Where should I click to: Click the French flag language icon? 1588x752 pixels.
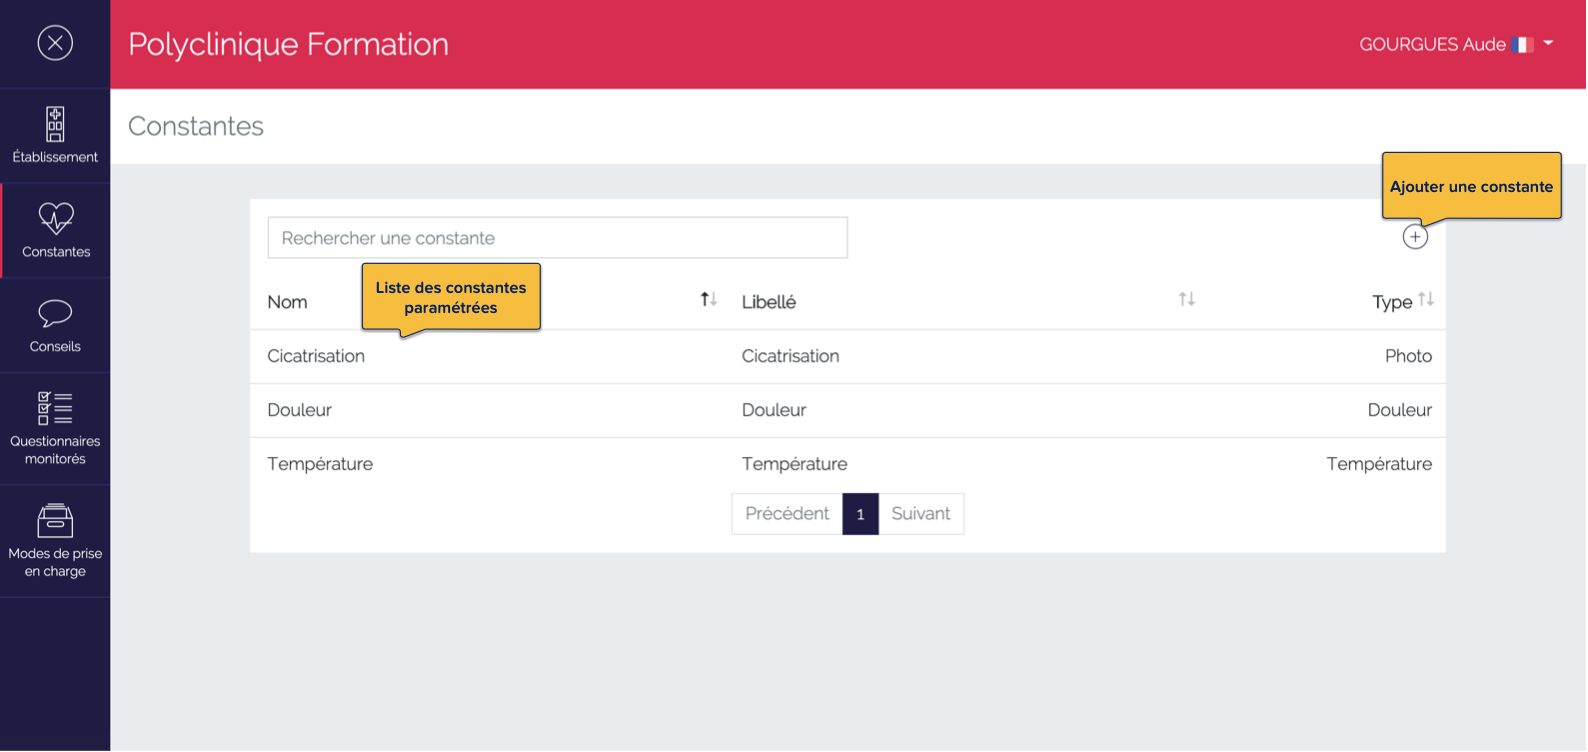1522,45
